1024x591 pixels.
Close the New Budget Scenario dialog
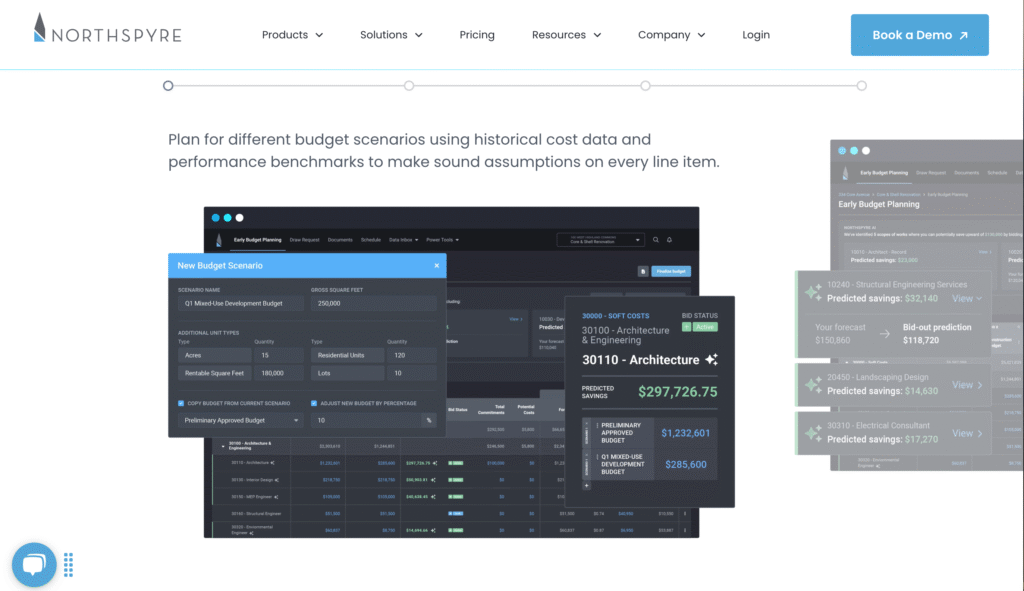[x=436, y=265]
